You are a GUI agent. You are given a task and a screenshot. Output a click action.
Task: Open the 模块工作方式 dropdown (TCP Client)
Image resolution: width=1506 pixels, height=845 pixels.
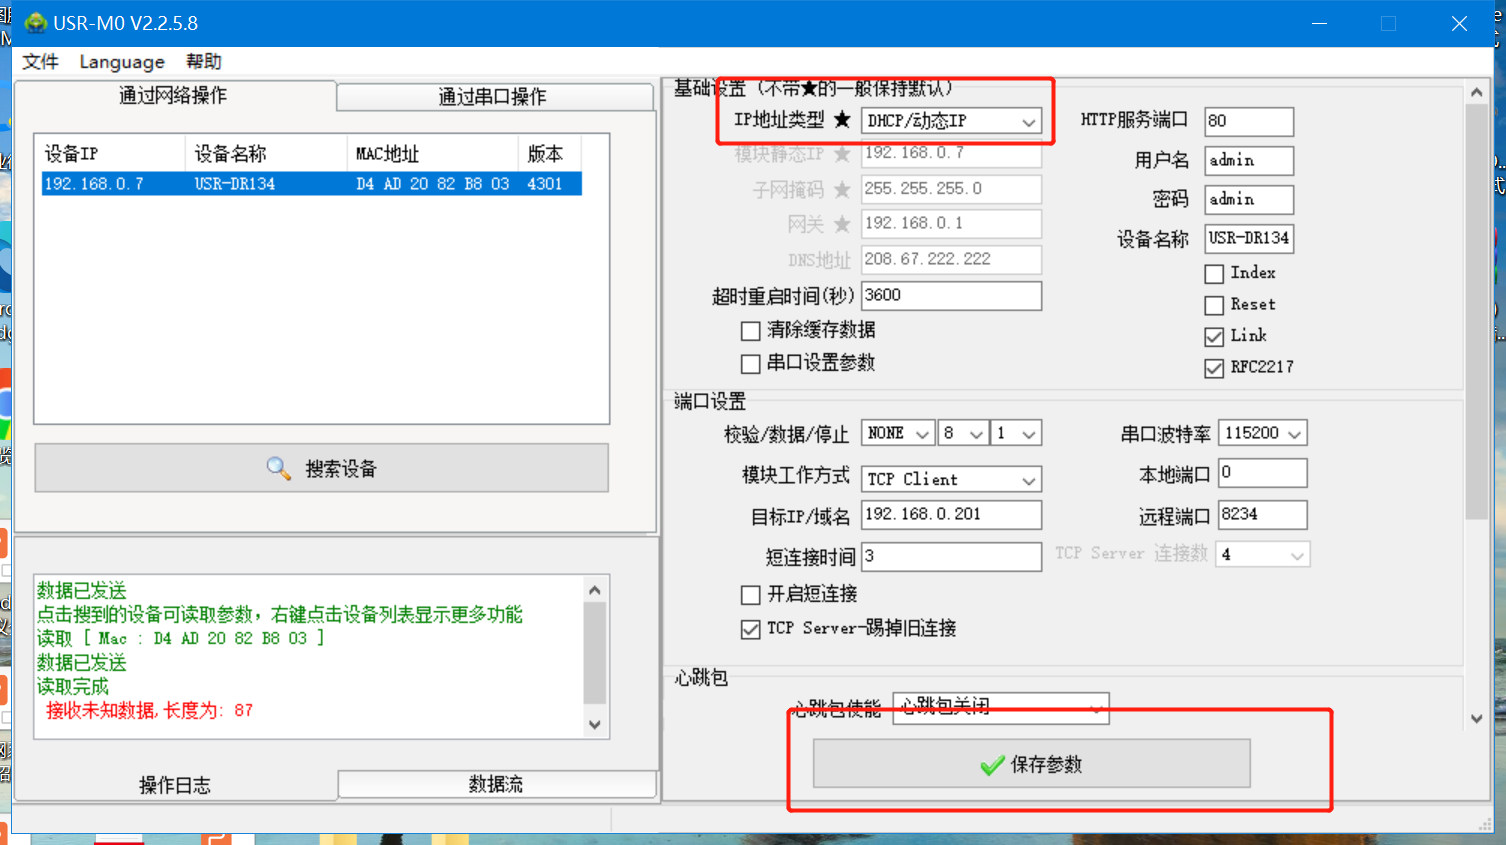951,480
